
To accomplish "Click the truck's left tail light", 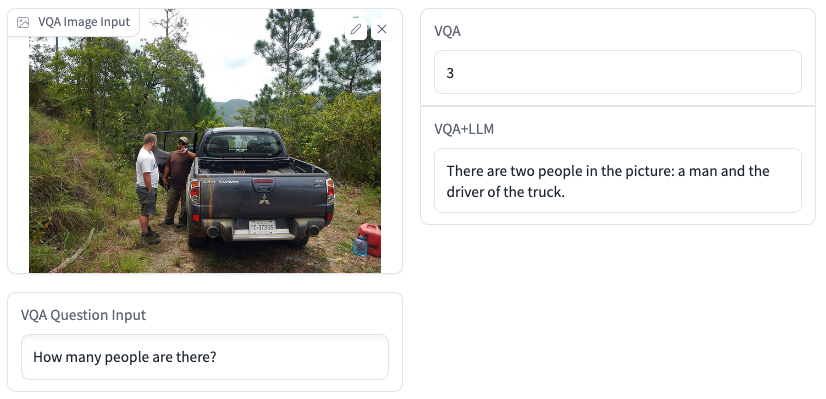I will [x=194, y=191].
